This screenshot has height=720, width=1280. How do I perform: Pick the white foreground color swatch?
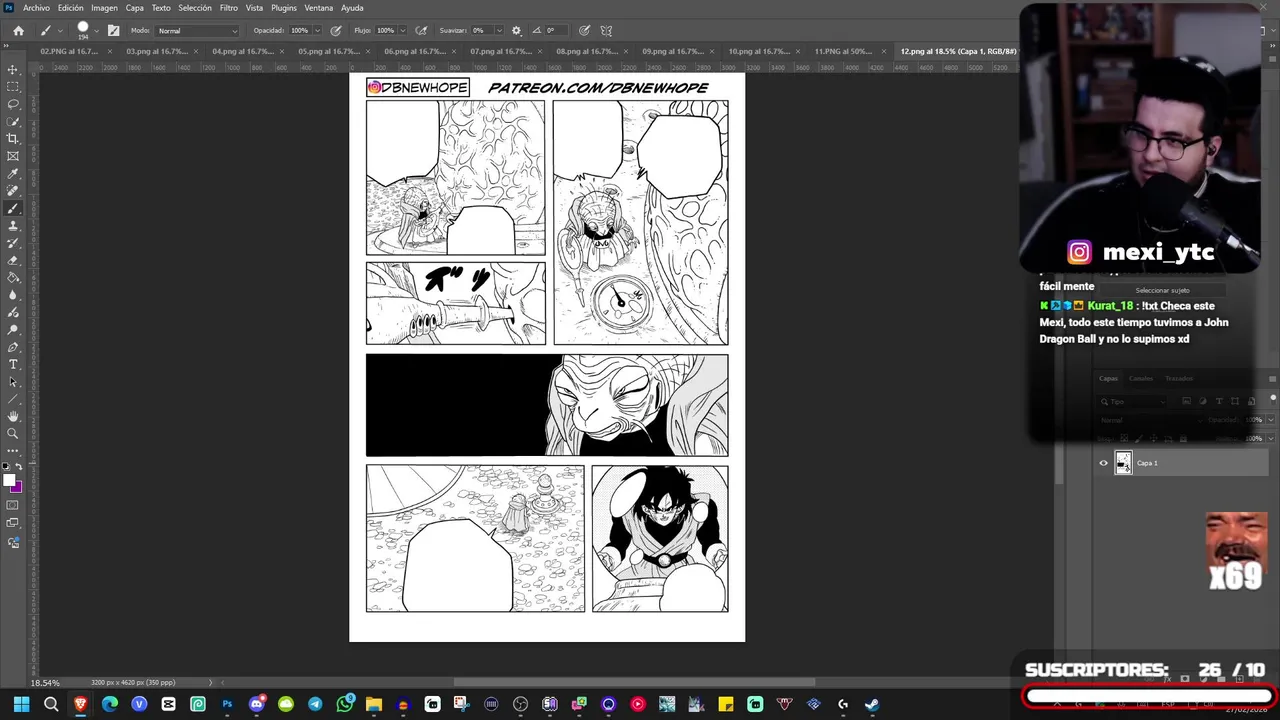[x=10, y=481]
